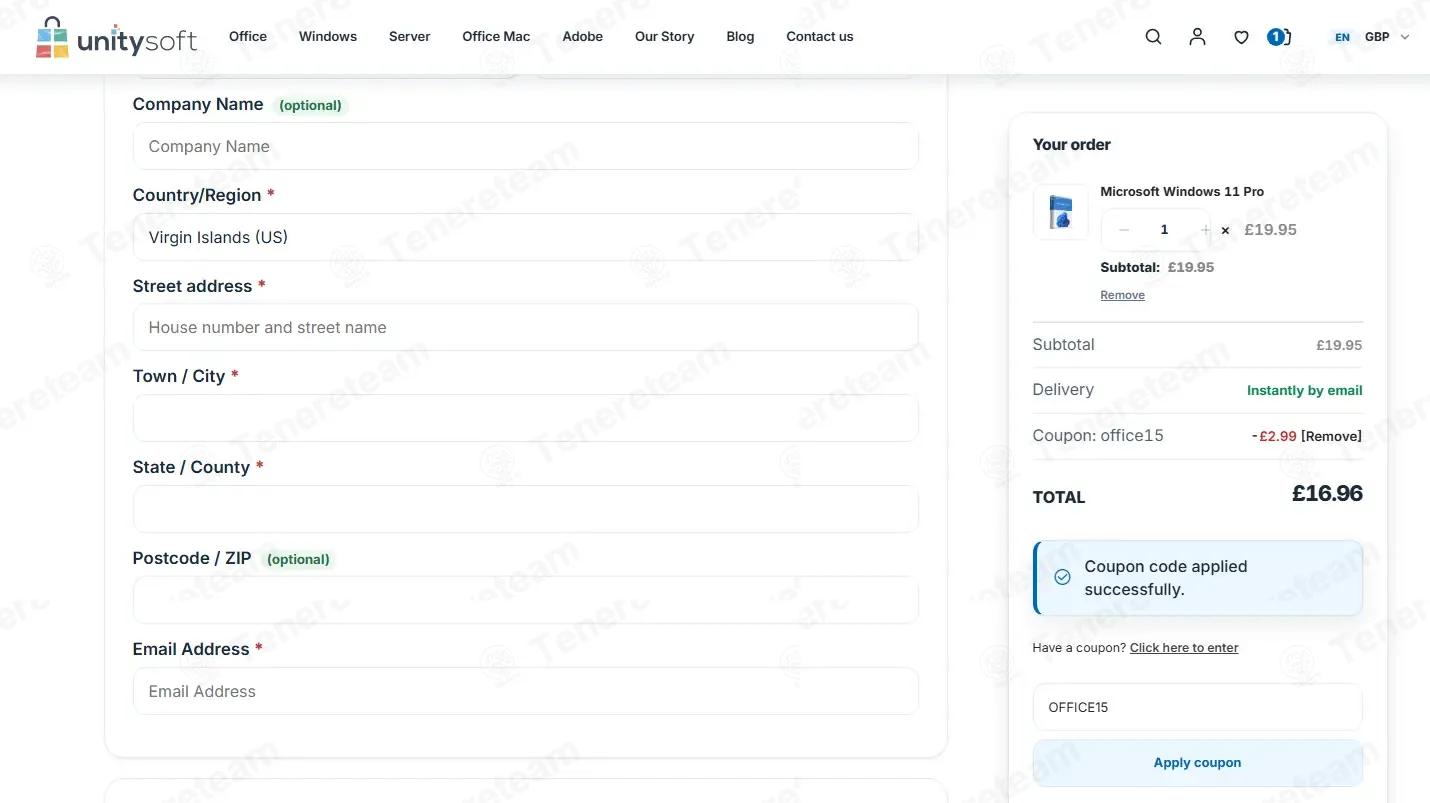Decrease Windows 11 Pro quantity
The image size is (1430, 803).
(x=1124, y=230)
